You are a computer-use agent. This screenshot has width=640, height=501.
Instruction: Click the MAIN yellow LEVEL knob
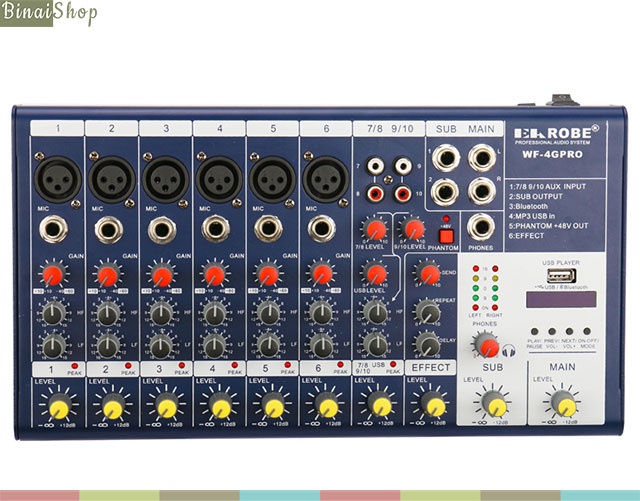point(564,404)
